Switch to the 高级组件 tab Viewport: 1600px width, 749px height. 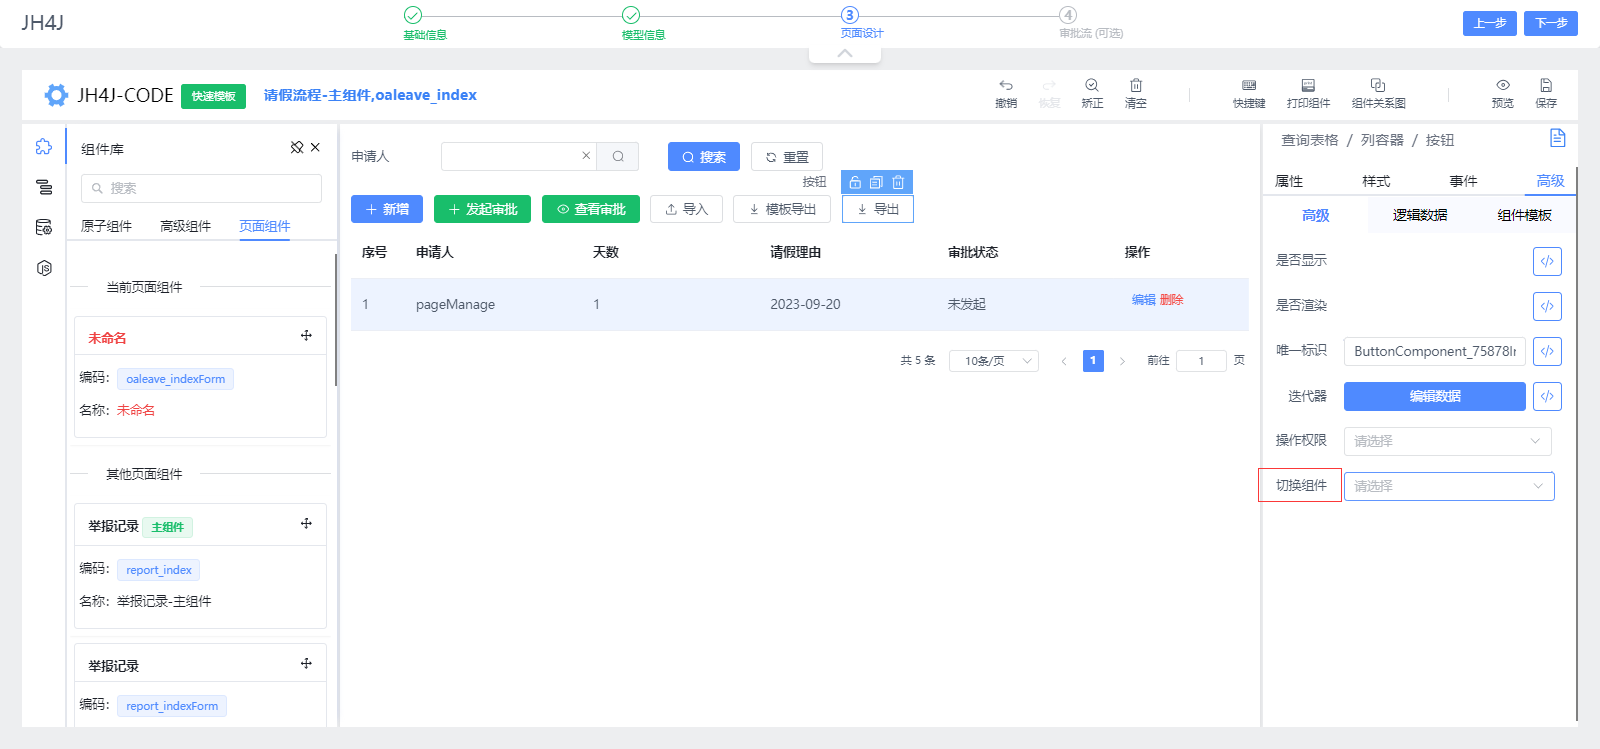tap(185, 226)
